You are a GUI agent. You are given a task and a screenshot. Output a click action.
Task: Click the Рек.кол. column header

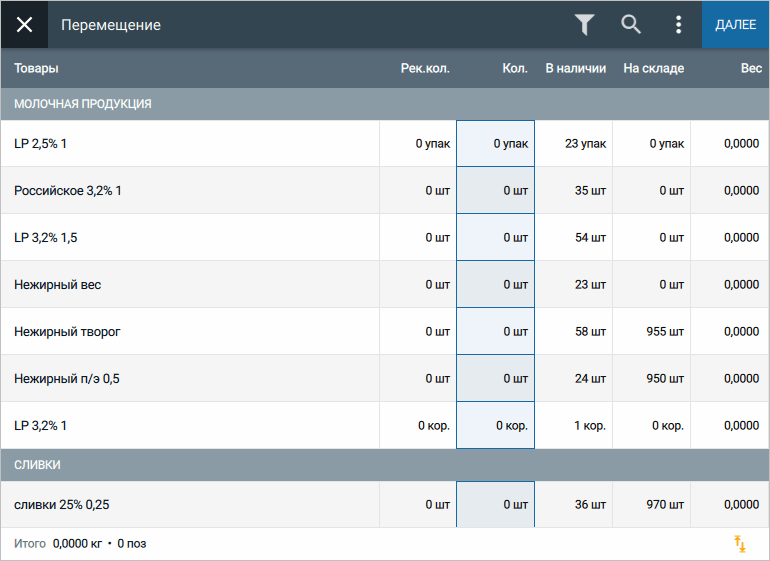coord(425,68)
